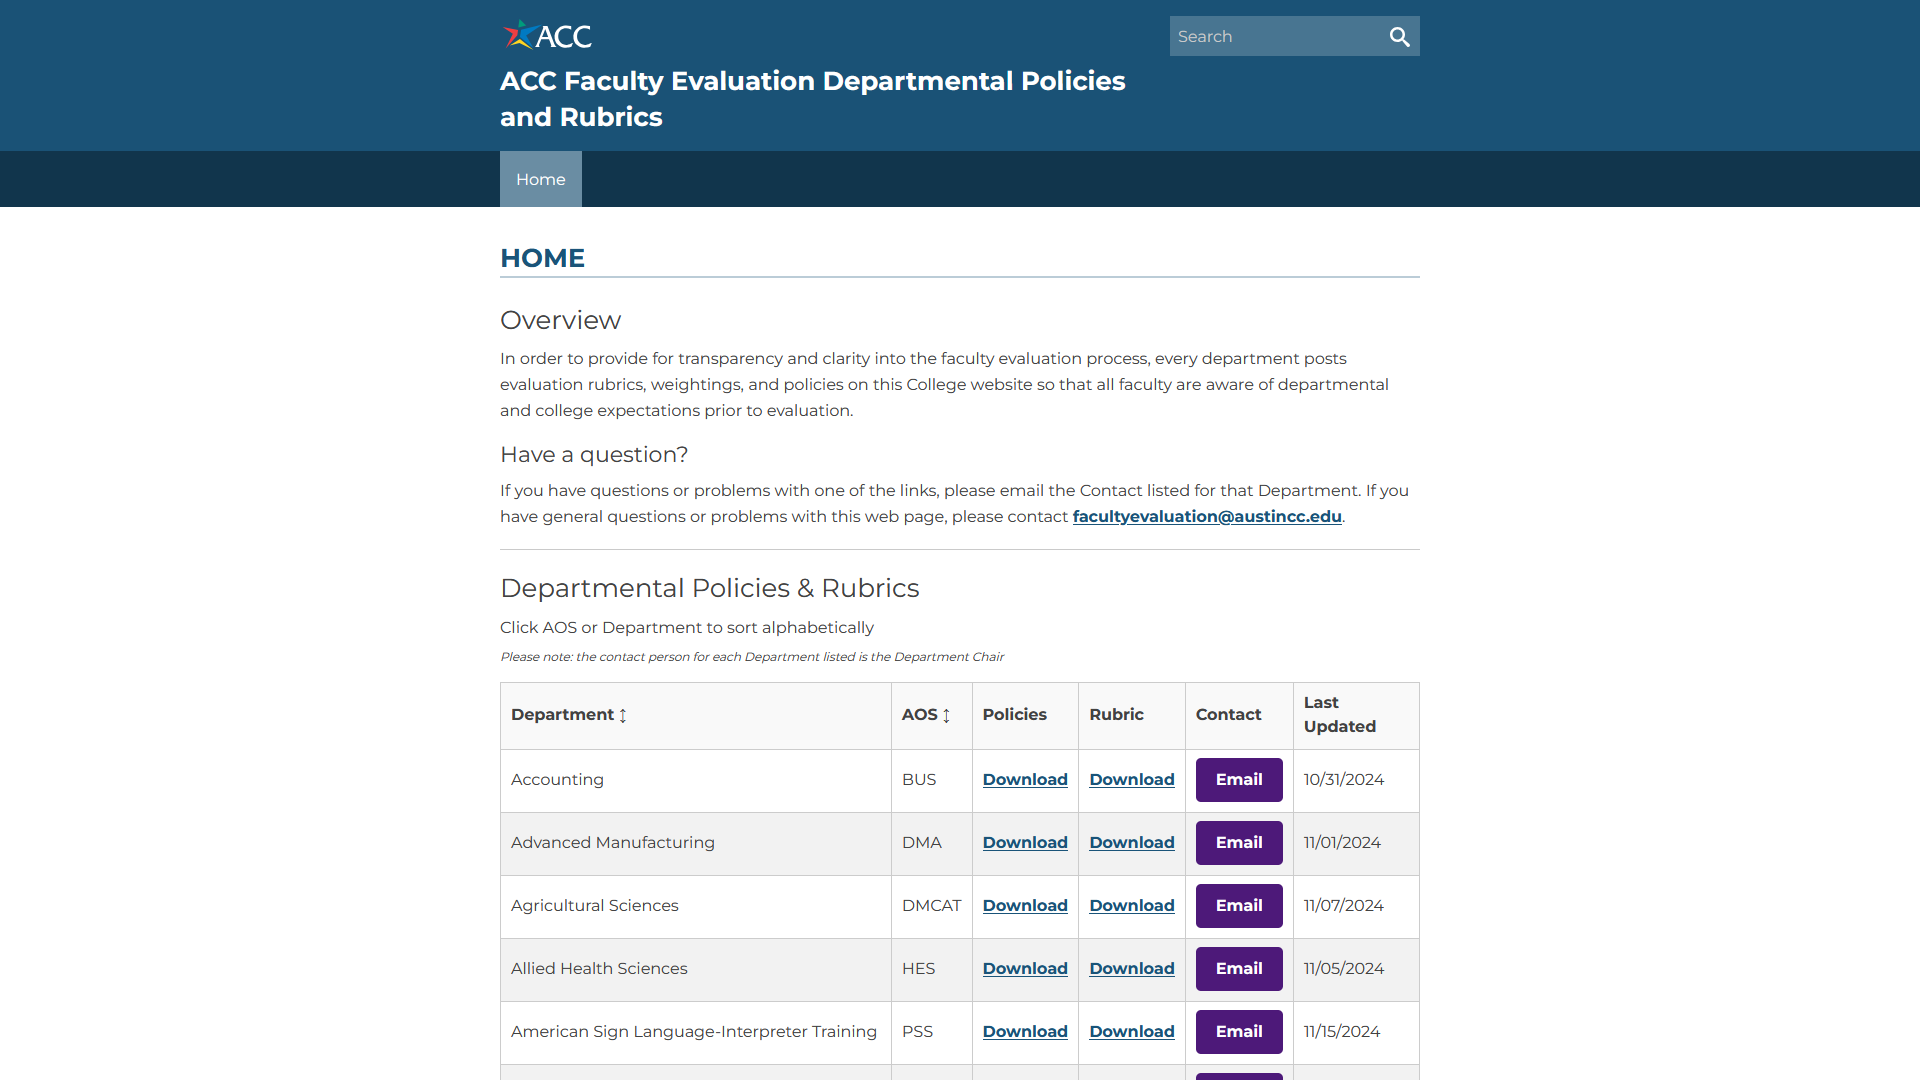Download Allied Health Sciences rubric
Image resolution: width=1920 pixels, height=1080 pixels.
(1132, 969)
